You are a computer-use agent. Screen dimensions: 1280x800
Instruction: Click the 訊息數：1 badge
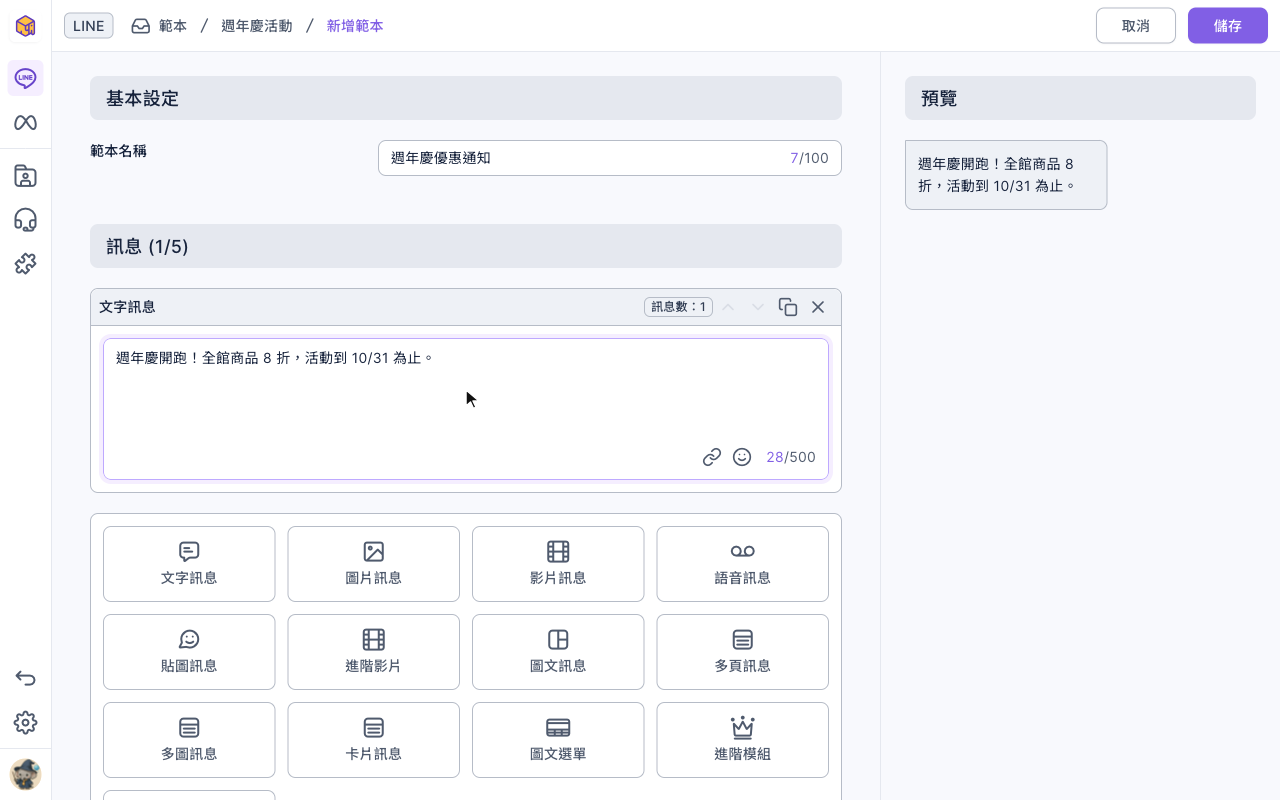click(x=678, y=307)
